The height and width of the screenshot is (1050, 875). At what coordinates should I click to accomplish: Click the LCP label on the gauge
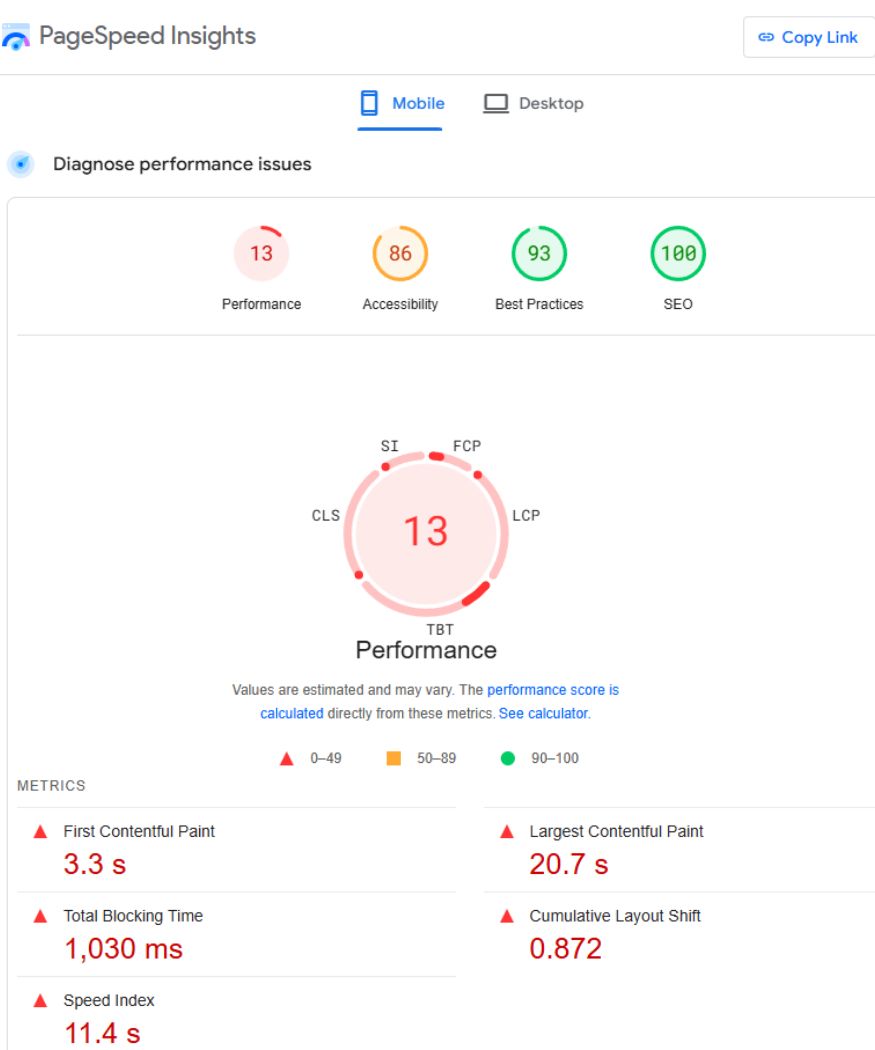coord(526,516)
